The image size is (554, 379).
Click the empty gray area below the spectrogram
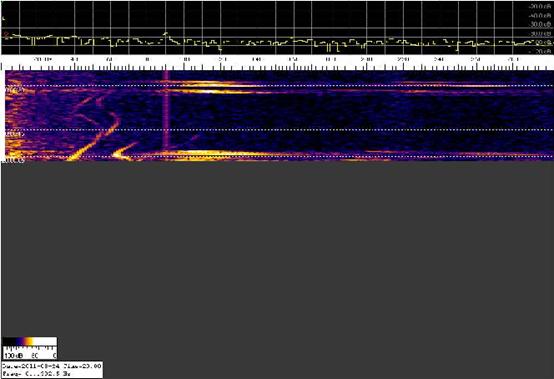(277, 247)
